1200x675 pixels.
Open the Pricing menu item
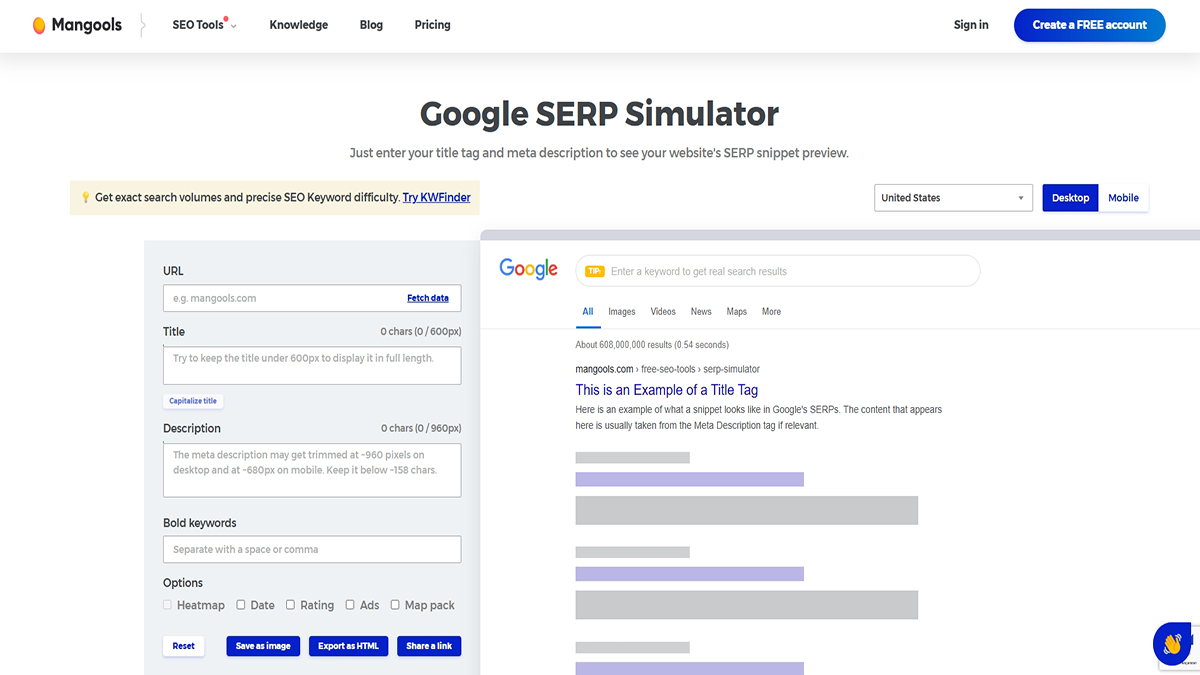(432, 25)
